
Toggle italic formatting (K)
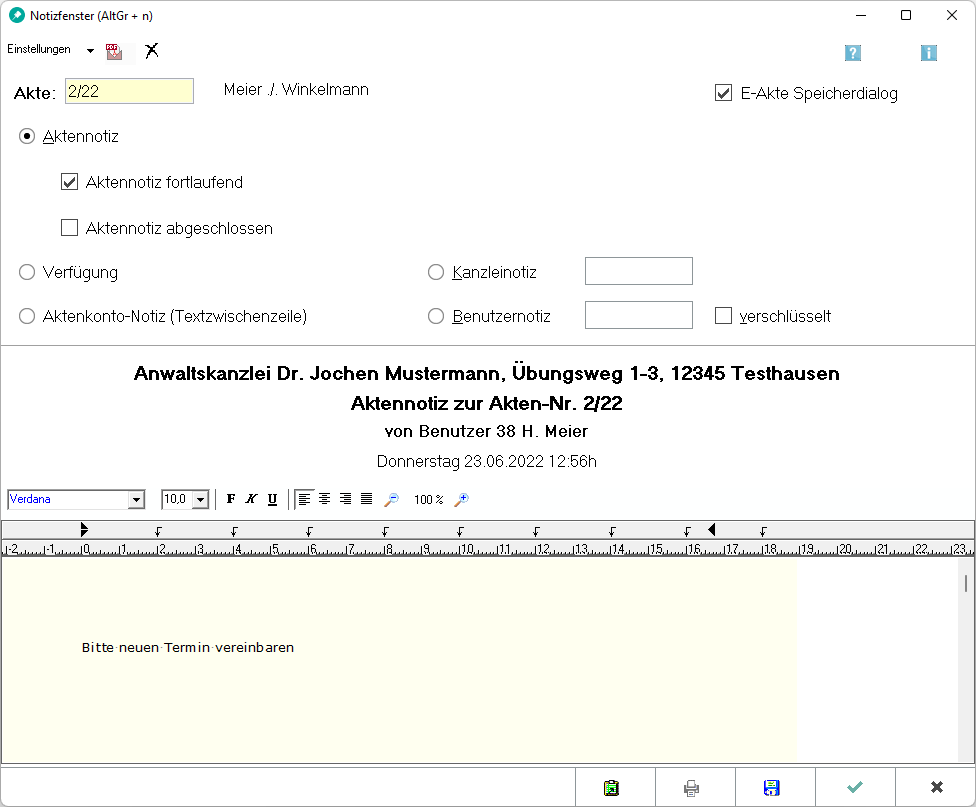click(251, 499)
